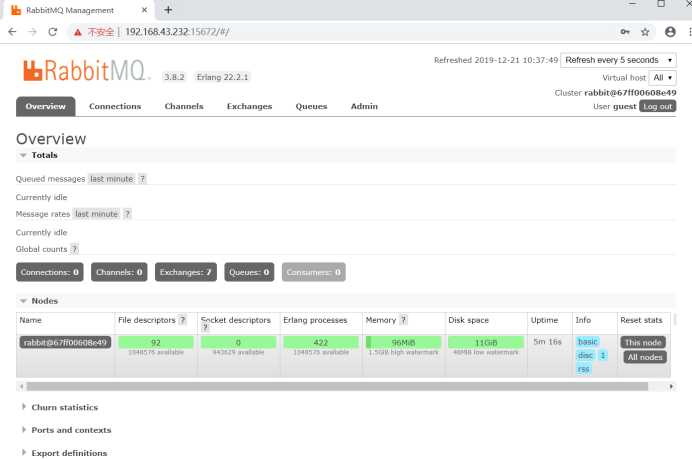
Task: Click the Socket descriptors 0 usage bar
Action: pos(238,342)
